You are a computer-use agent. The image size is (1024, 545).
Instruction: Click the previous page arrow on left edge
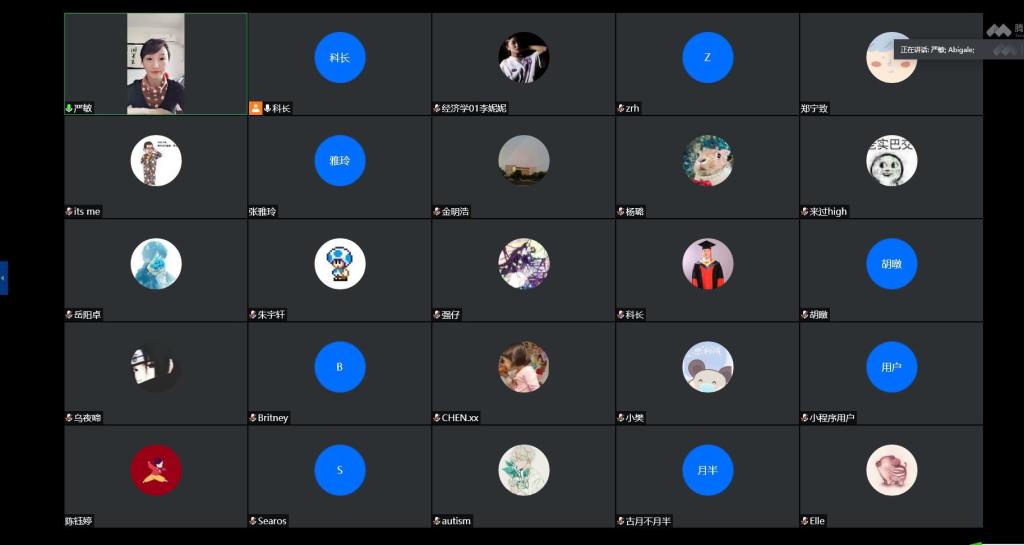click(4, 277)
